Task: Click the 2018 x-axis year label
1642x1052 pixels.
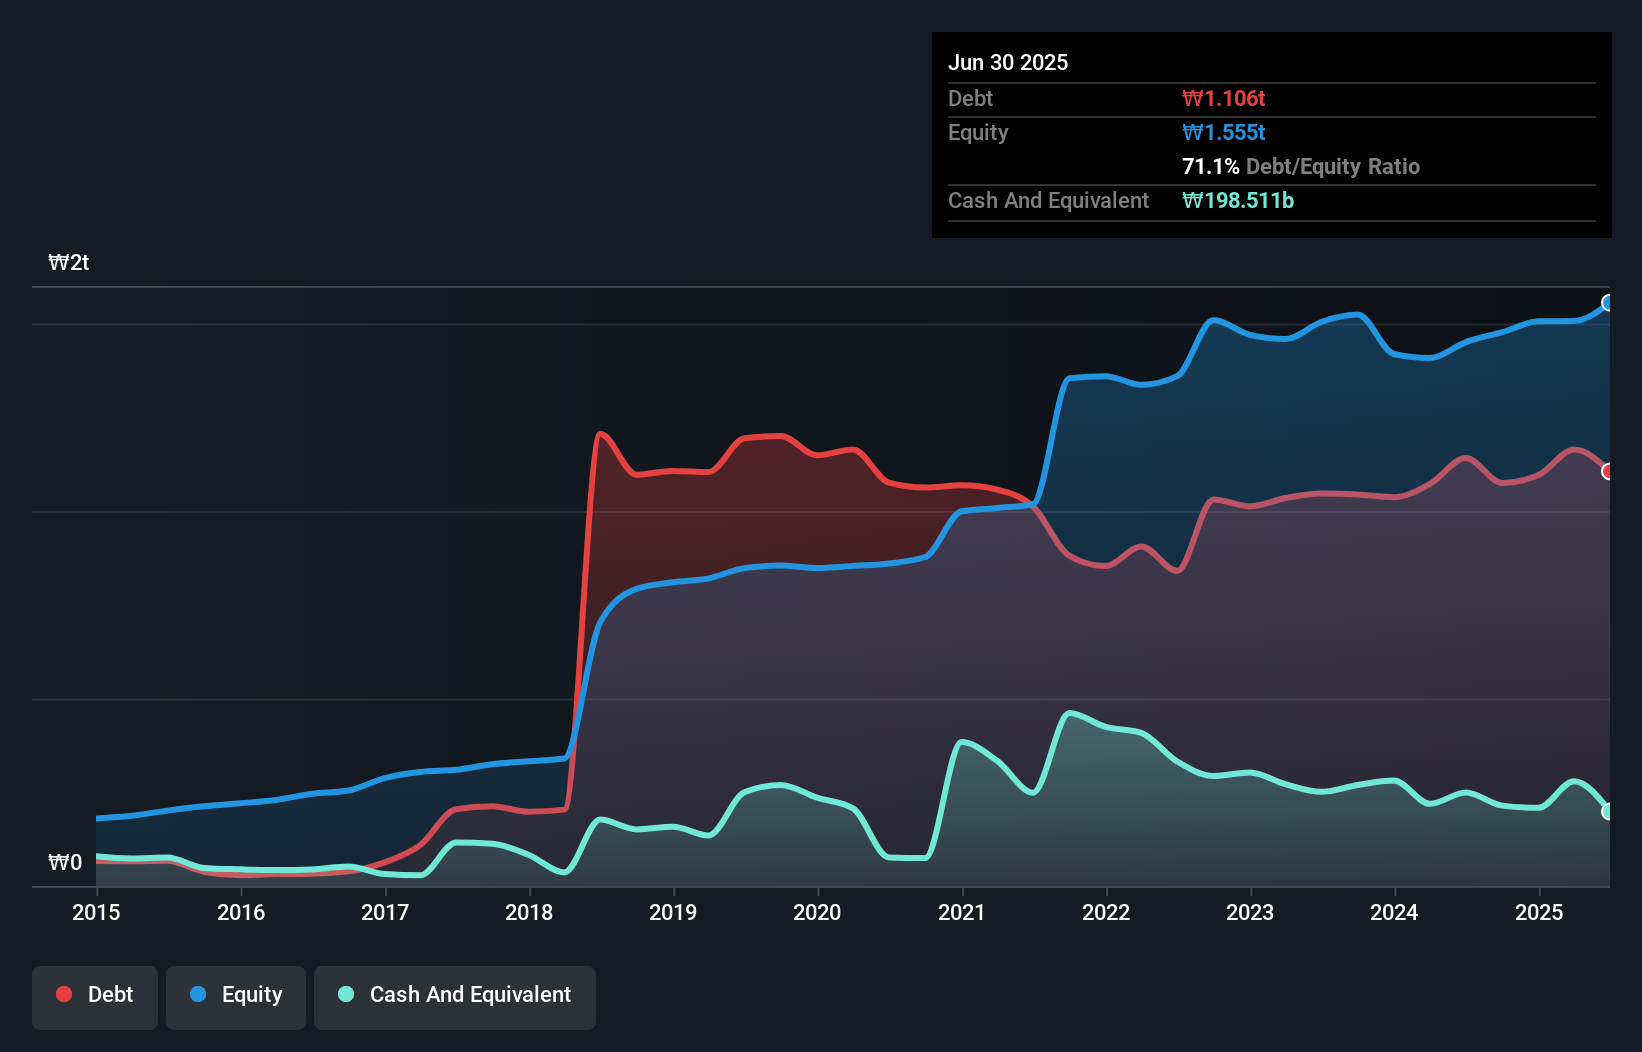Action: (529, 912)
